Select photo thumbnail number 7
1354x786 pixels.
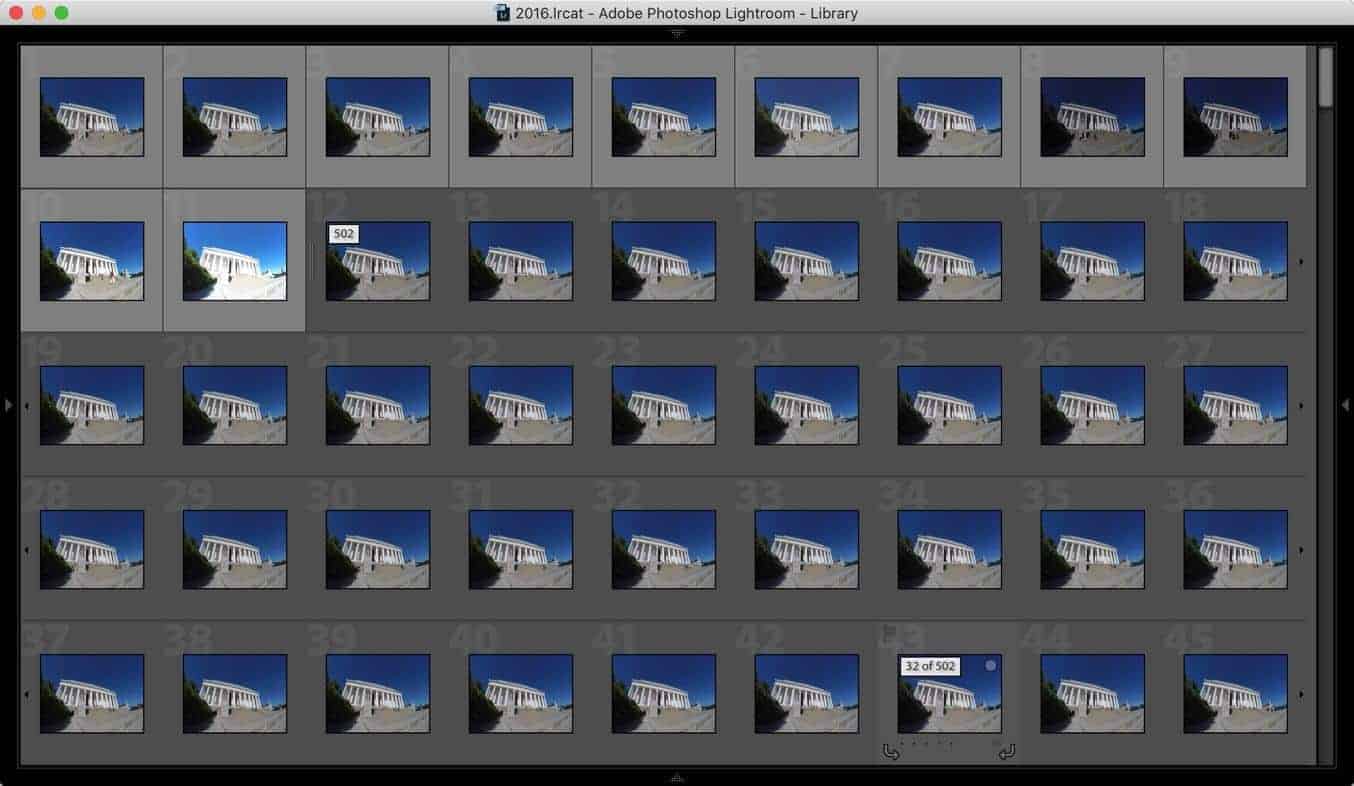coord(950,117)
